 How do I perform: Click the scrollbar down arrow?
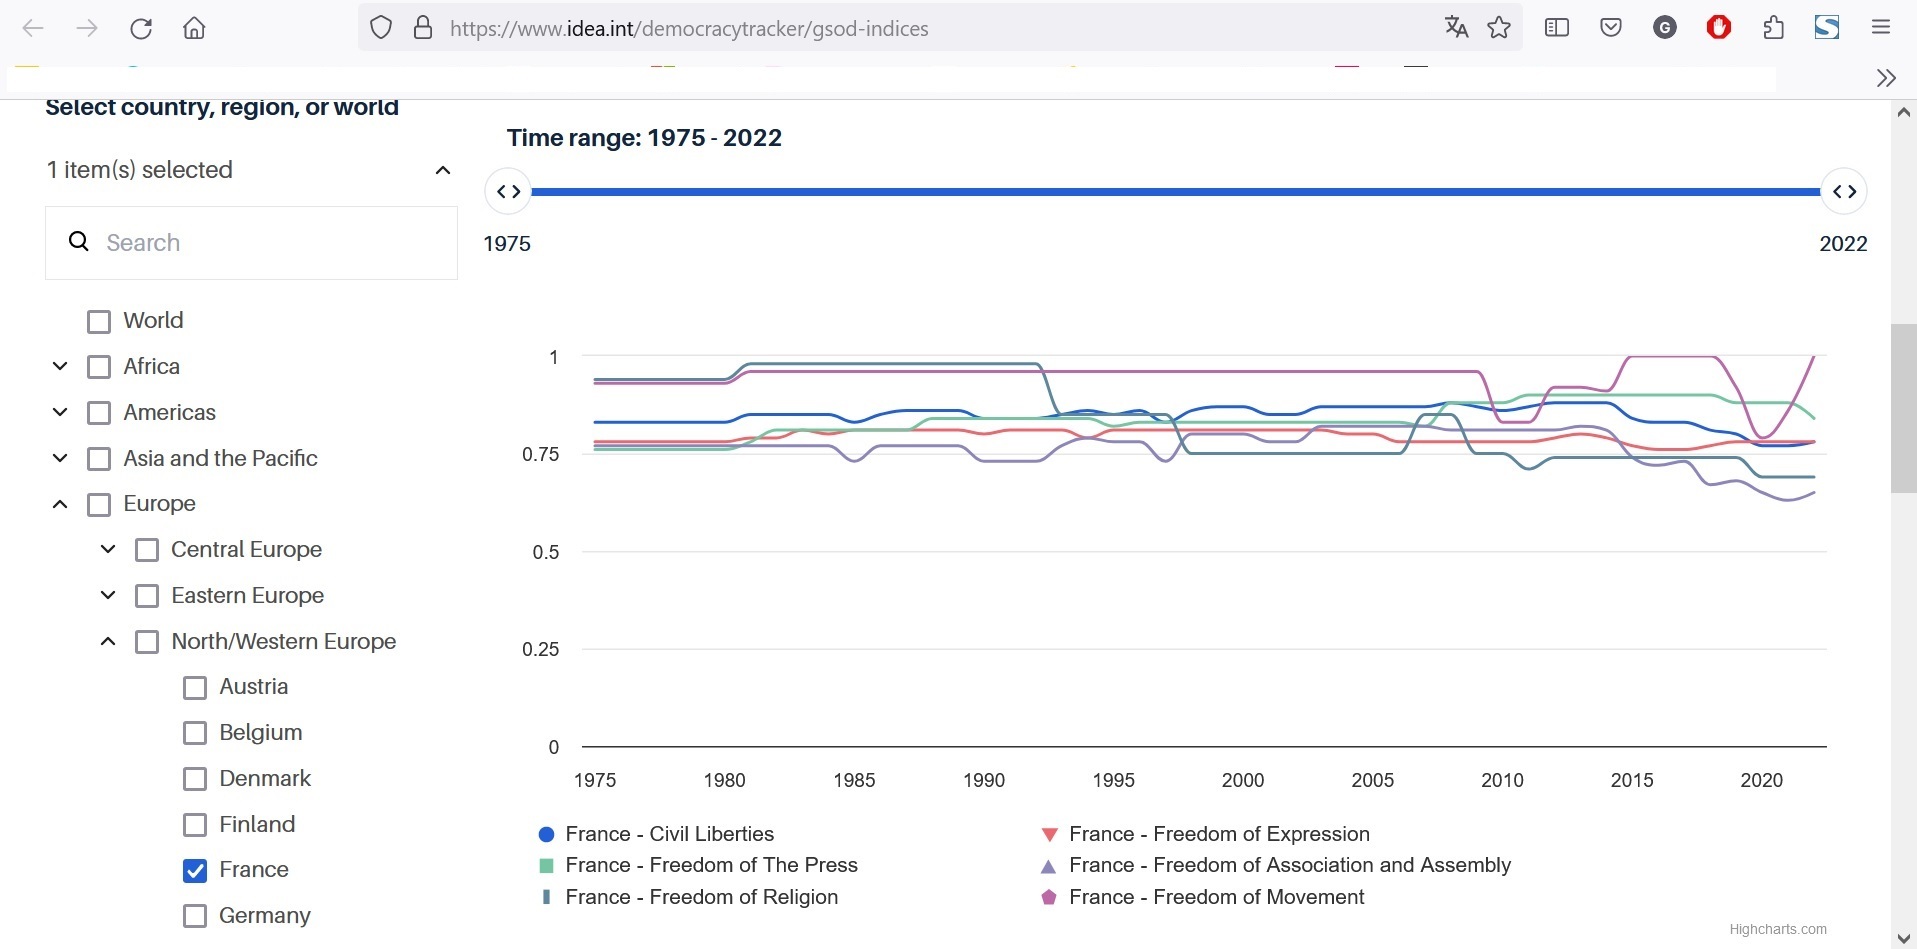point(1903,938)
